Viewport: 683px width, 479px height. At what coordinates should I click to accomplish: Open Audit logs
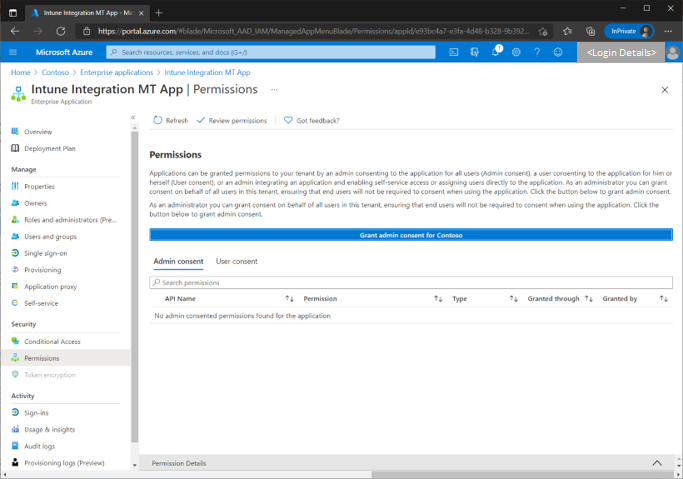tap(40, 446)
